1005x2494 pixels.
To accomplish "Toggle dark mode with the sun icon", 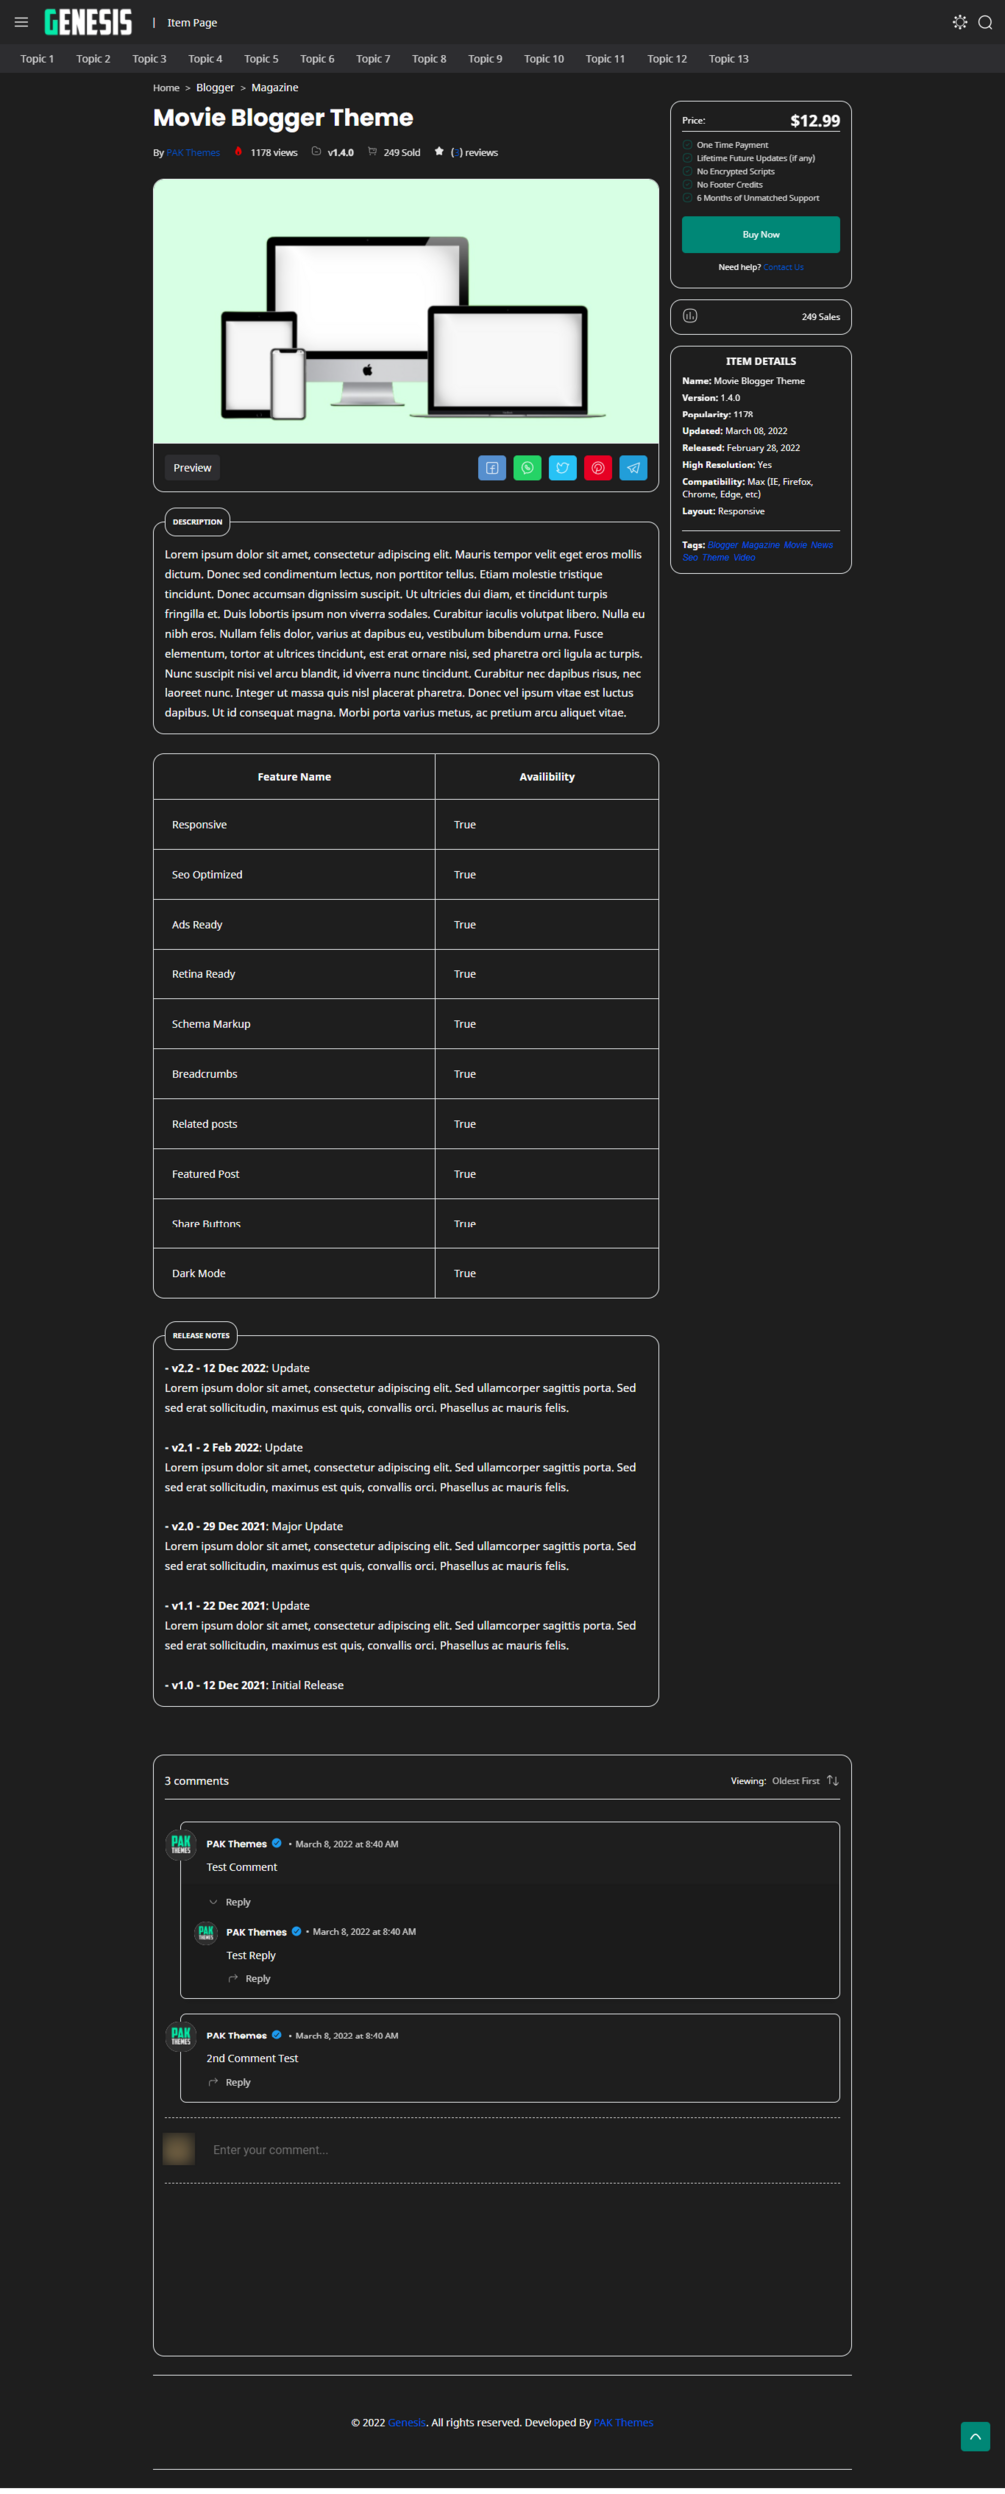I will click(960, 22).
